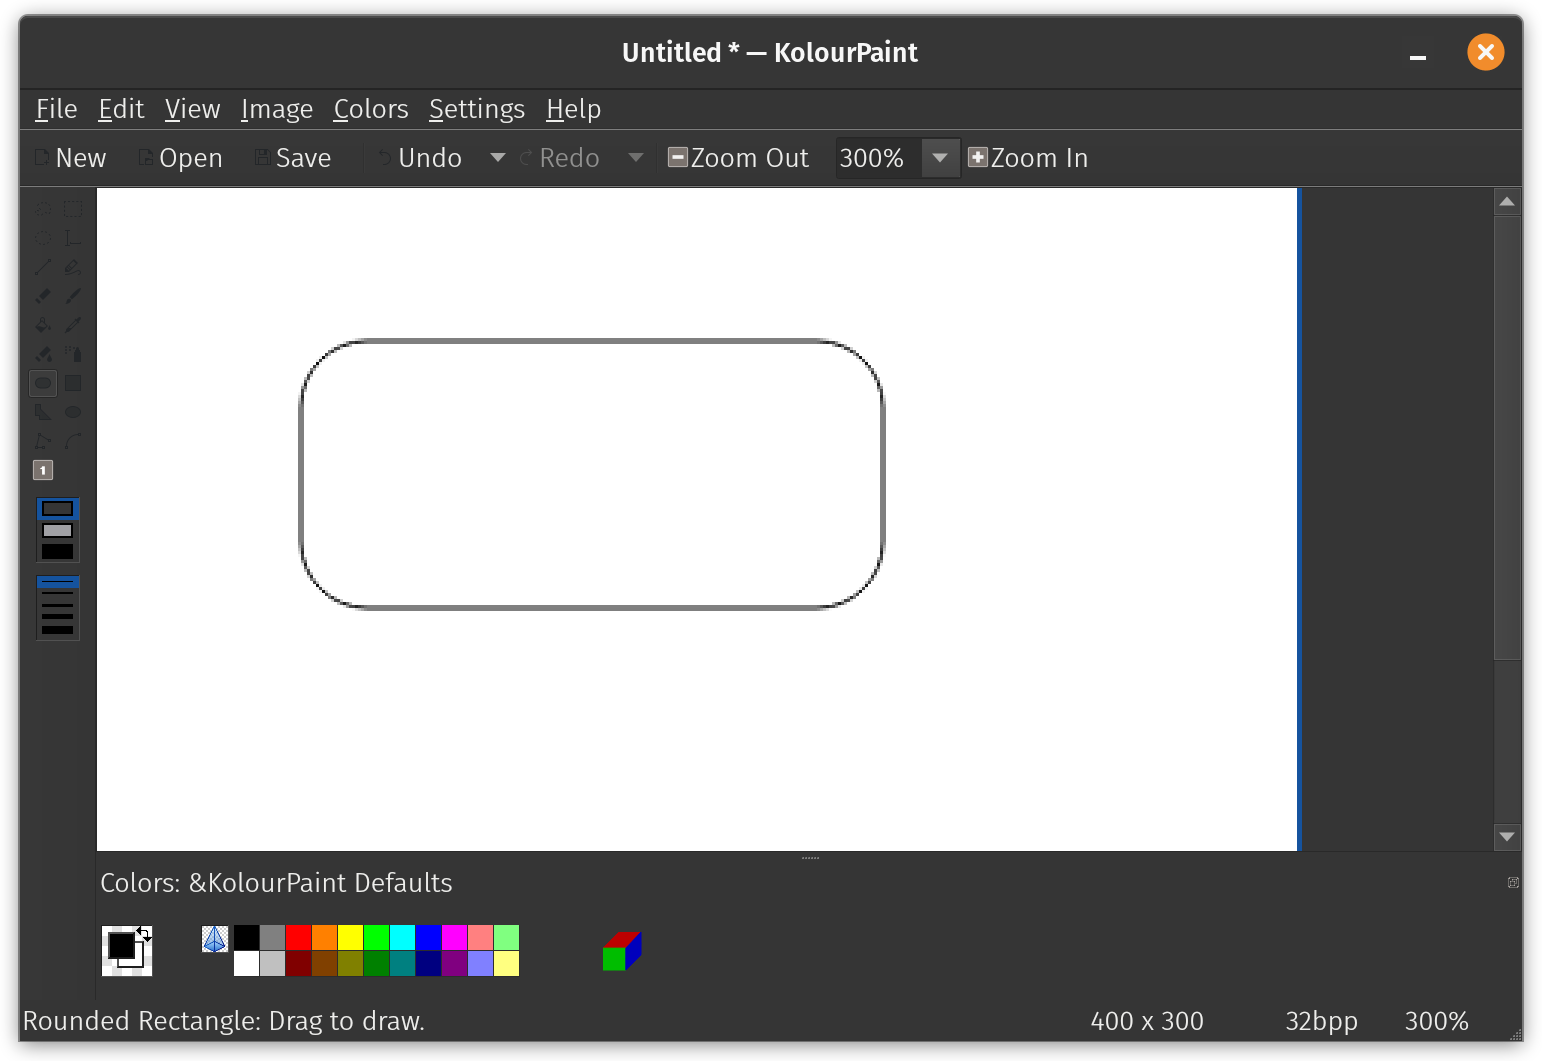Pick the white color swatch
1542x1061 pixels.
click(x=246, y=963)
